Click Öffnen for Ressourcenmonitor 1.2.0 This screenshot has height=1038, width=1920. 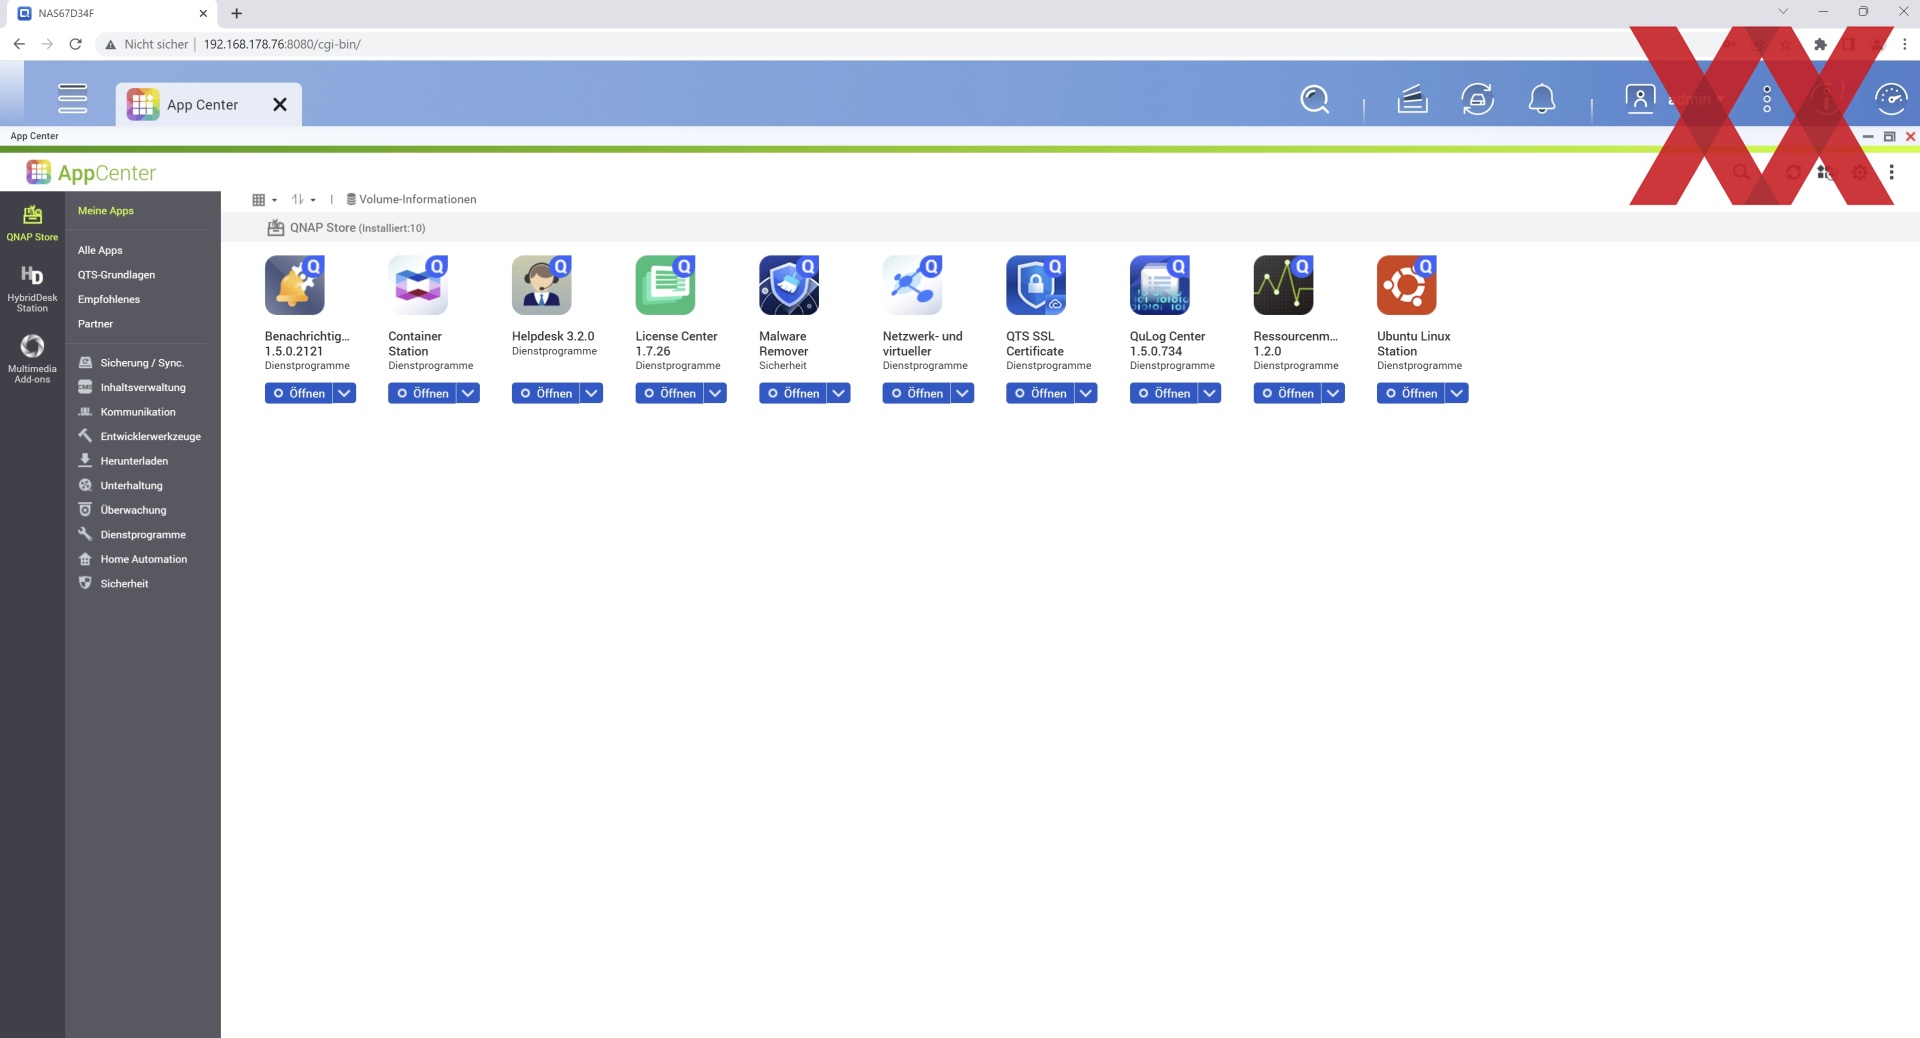click(1288, 394)
